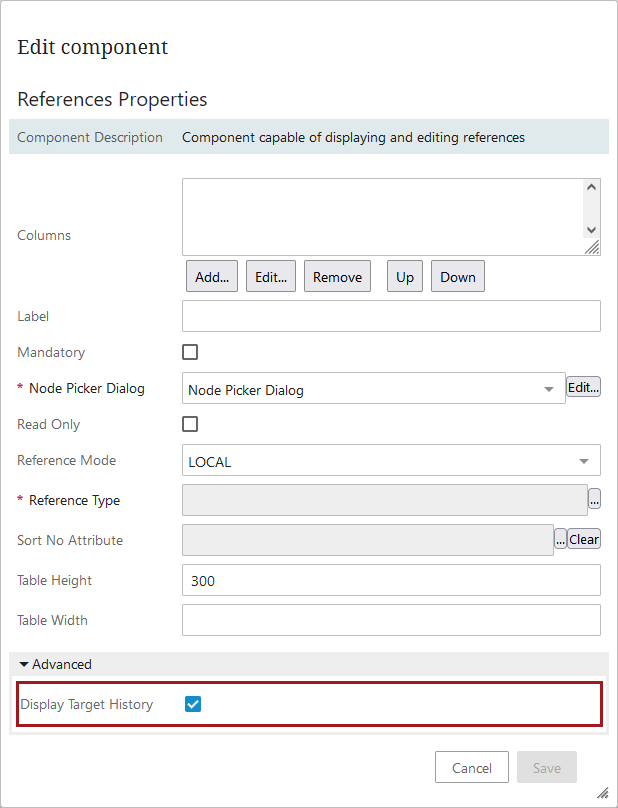Click the Reference Type ellipsis browse button
Image resolution: width=618 pixels, height=808 pixels.
pyautogui.click(x=594, y=500)
